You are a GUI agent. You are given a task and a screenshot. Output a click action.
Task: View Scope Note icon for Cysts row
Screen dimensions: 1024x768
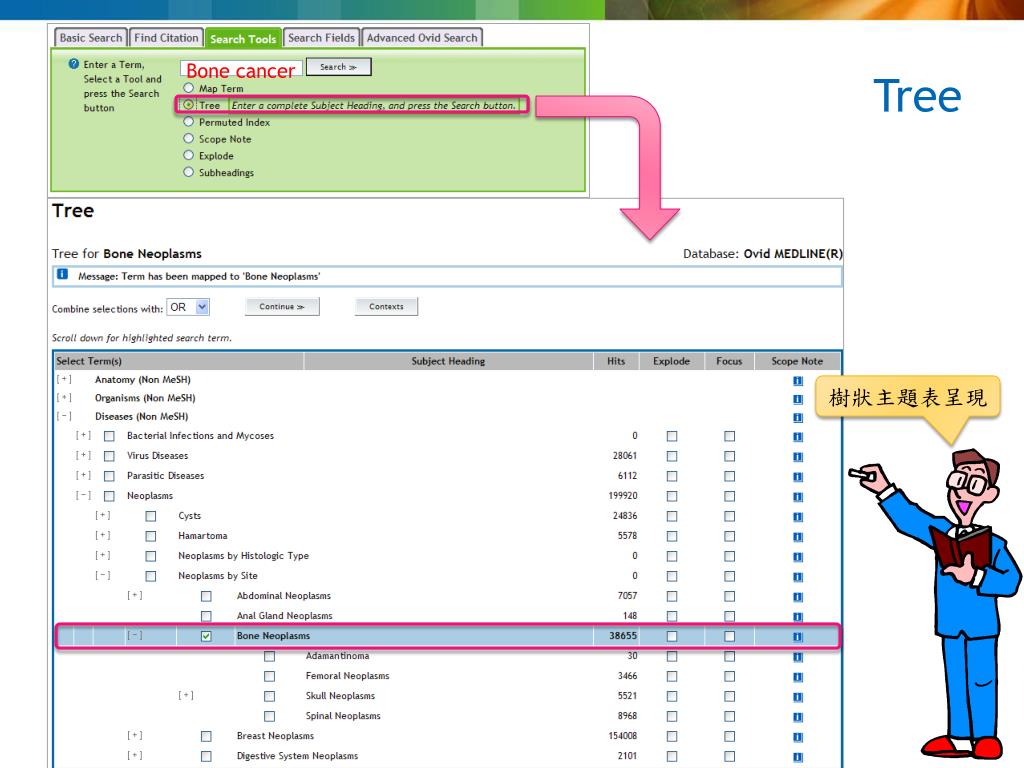tap(798, 516)
